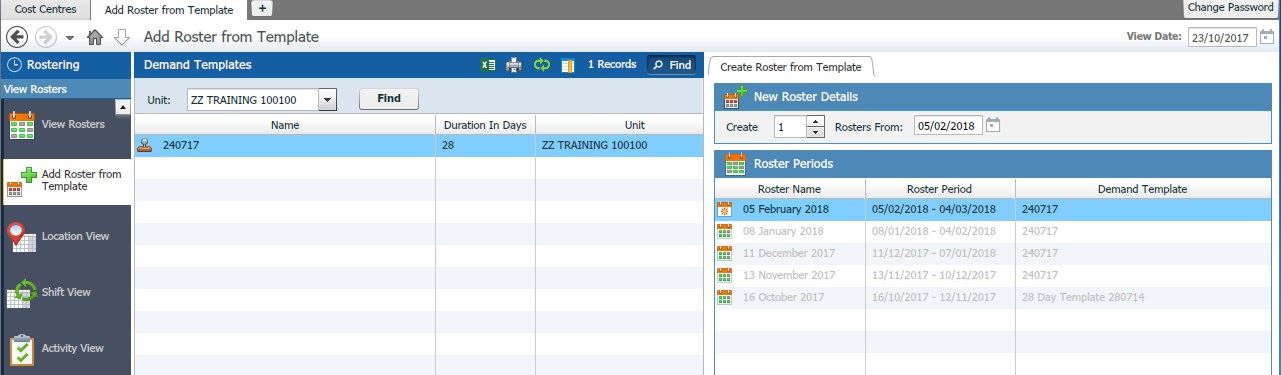Screen dimensions: 1281x375
Task: Switch to the Cost Centres tab
Action: tap(45, 9)
